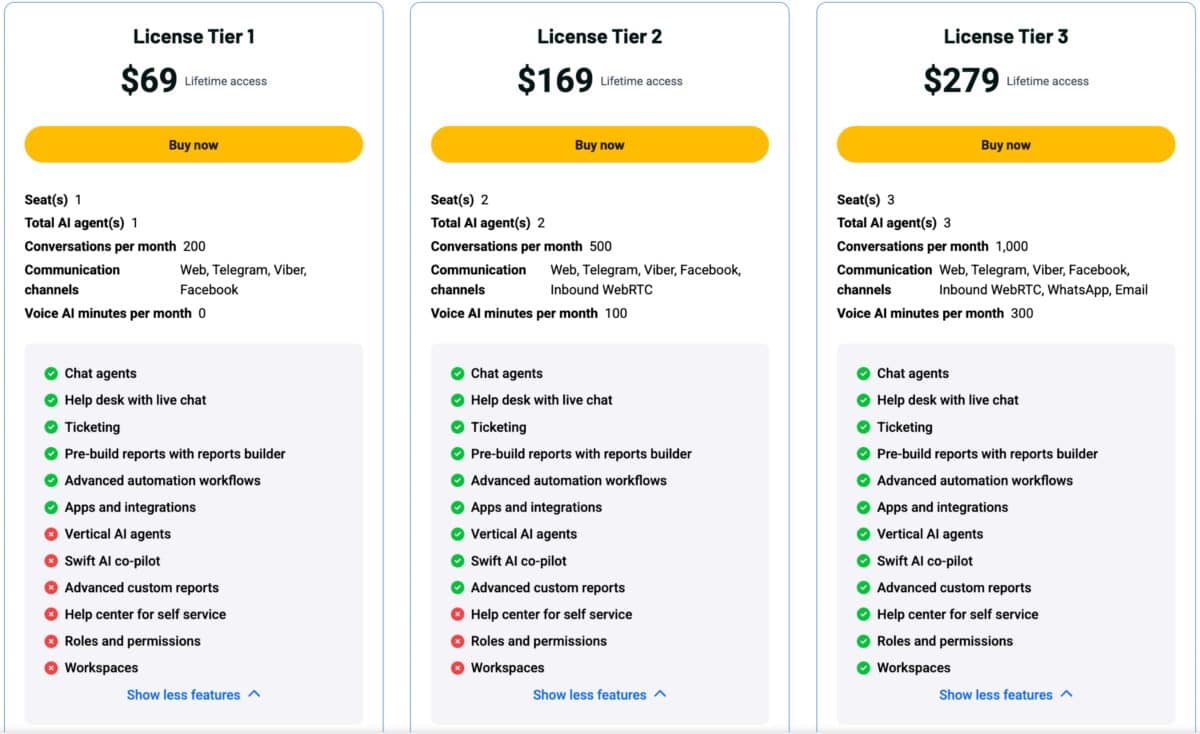
Task: Click red X beside Tier 1 Vertical AI agents
Action: [51, 534]
